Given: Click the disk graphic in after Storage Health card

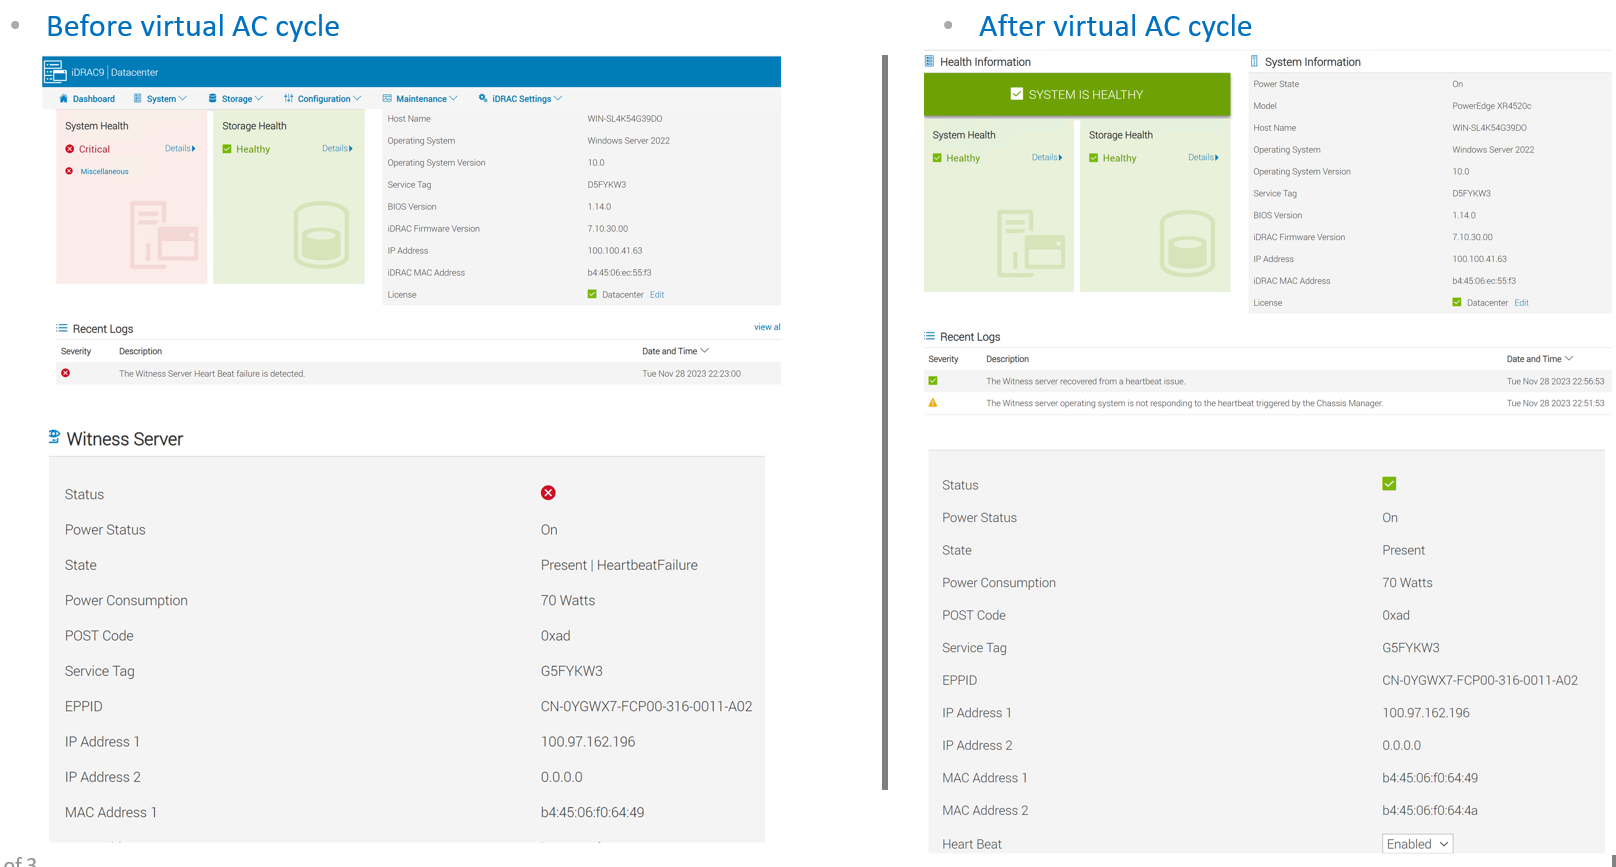Looking at the screenshot, I should point(1187,244).
